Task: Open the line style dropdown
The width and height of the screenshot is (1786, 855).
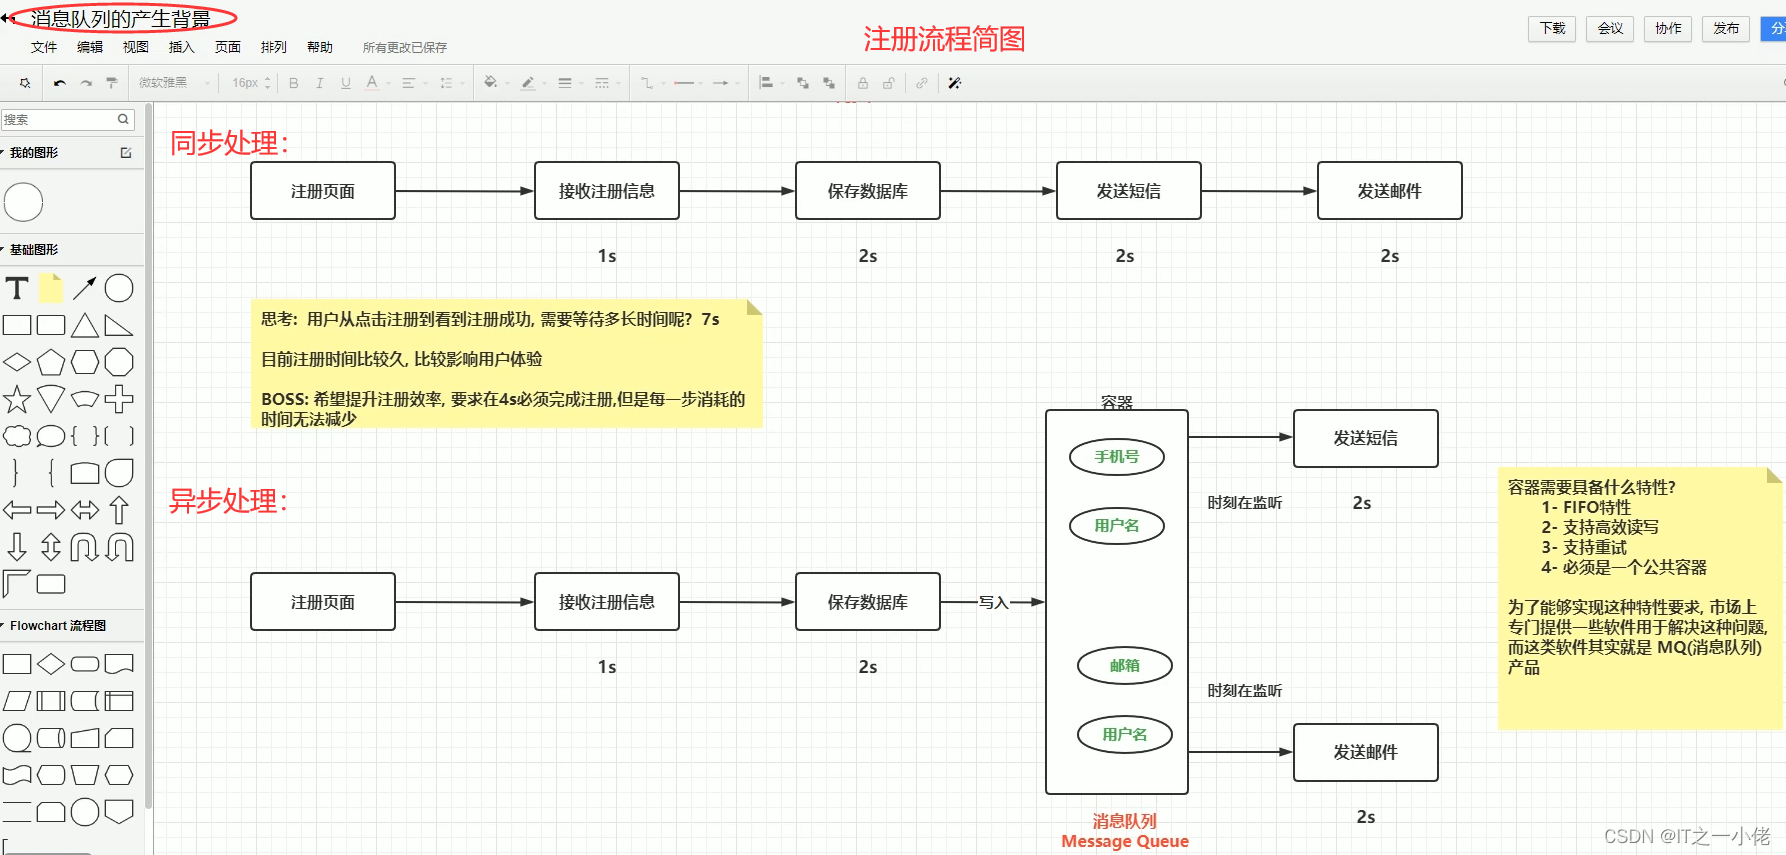Action: [x=608, y=83]
